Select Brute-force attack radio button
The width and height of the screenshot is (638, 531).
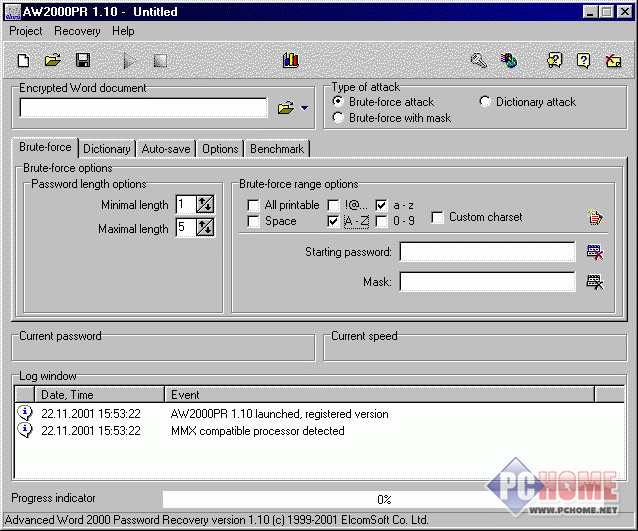[338, 101]
